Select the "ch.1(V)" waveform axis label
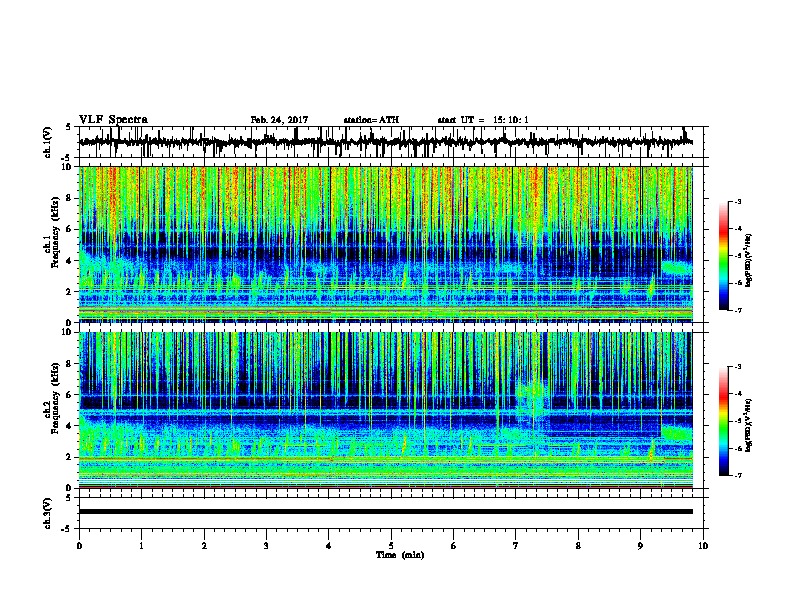 coord(48,142)
